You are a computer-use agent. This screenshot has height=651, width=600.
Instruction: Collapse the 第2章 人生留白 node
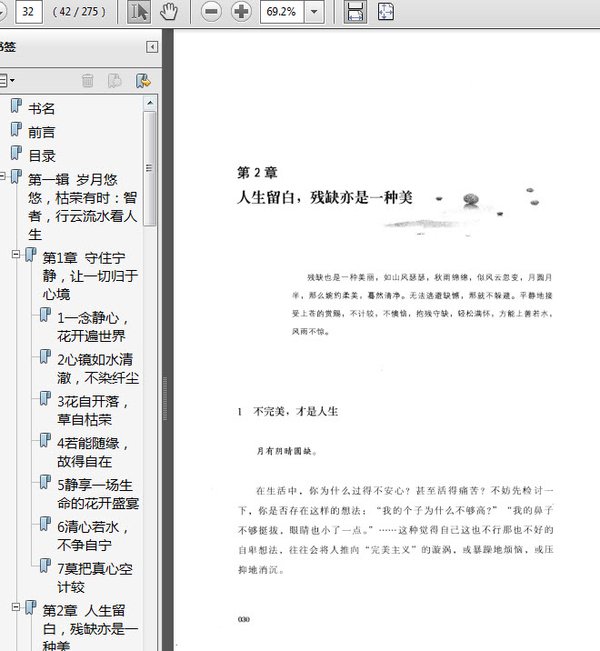point(16,607)
